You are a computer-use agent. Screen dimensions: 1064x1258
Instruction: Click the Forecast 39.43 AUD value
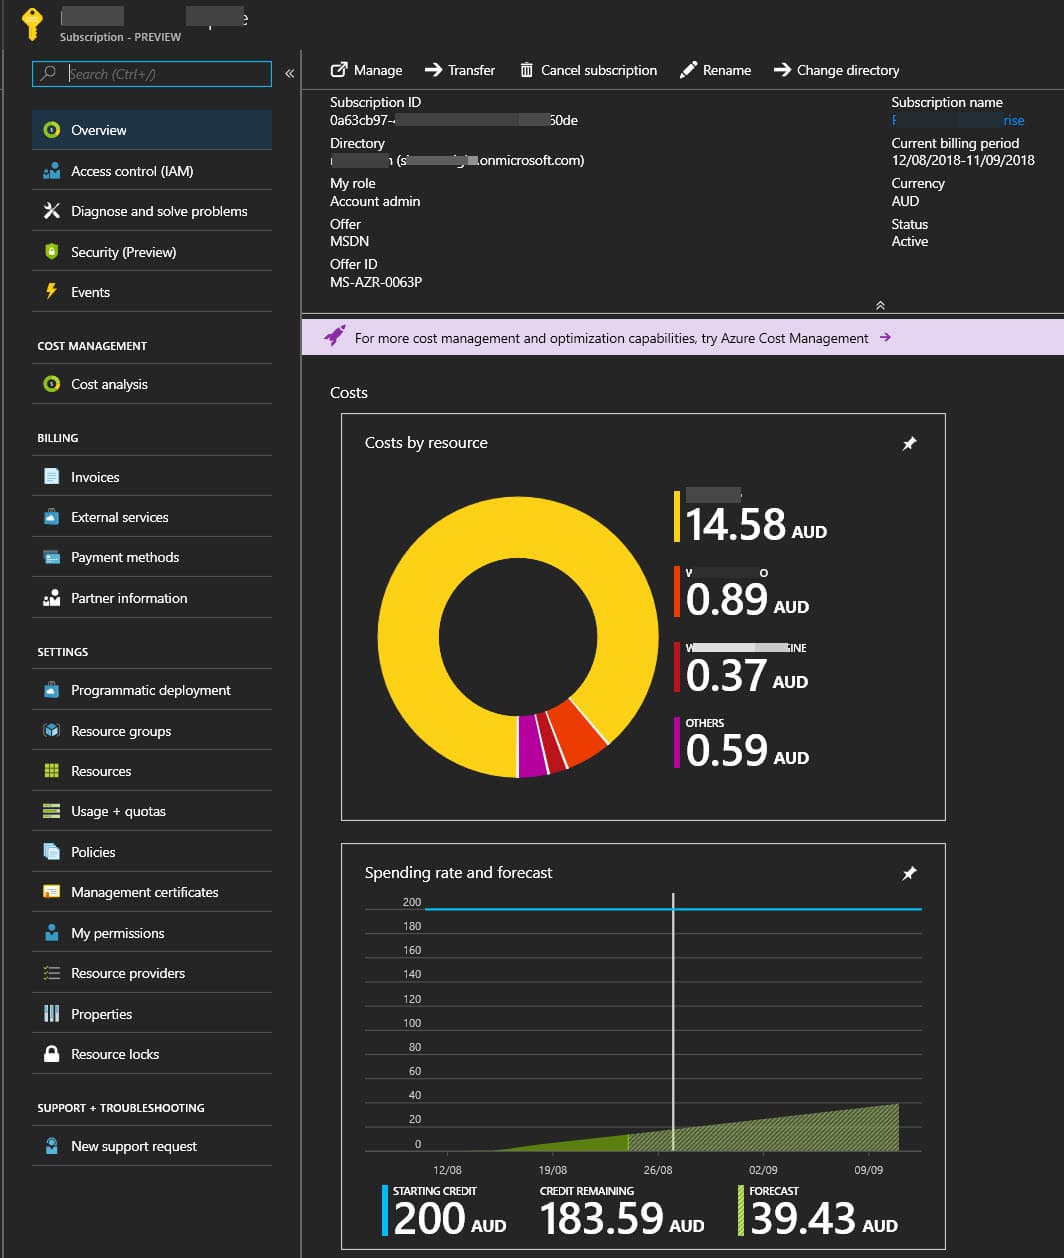point(818,1210)
